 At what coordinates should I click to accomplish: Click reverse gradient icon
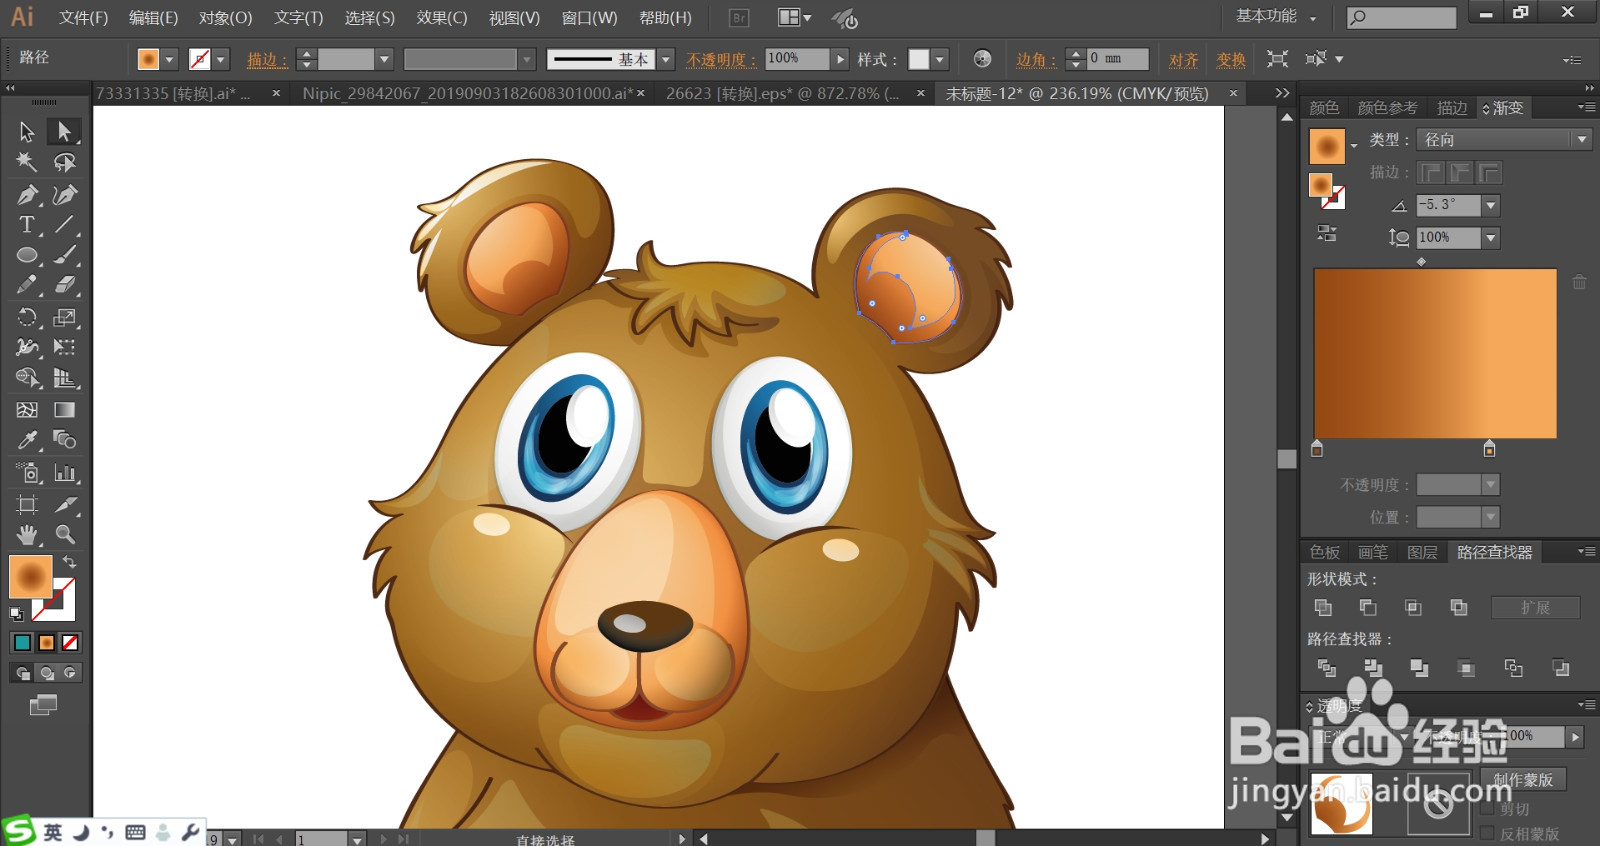tap(1326, 233)
